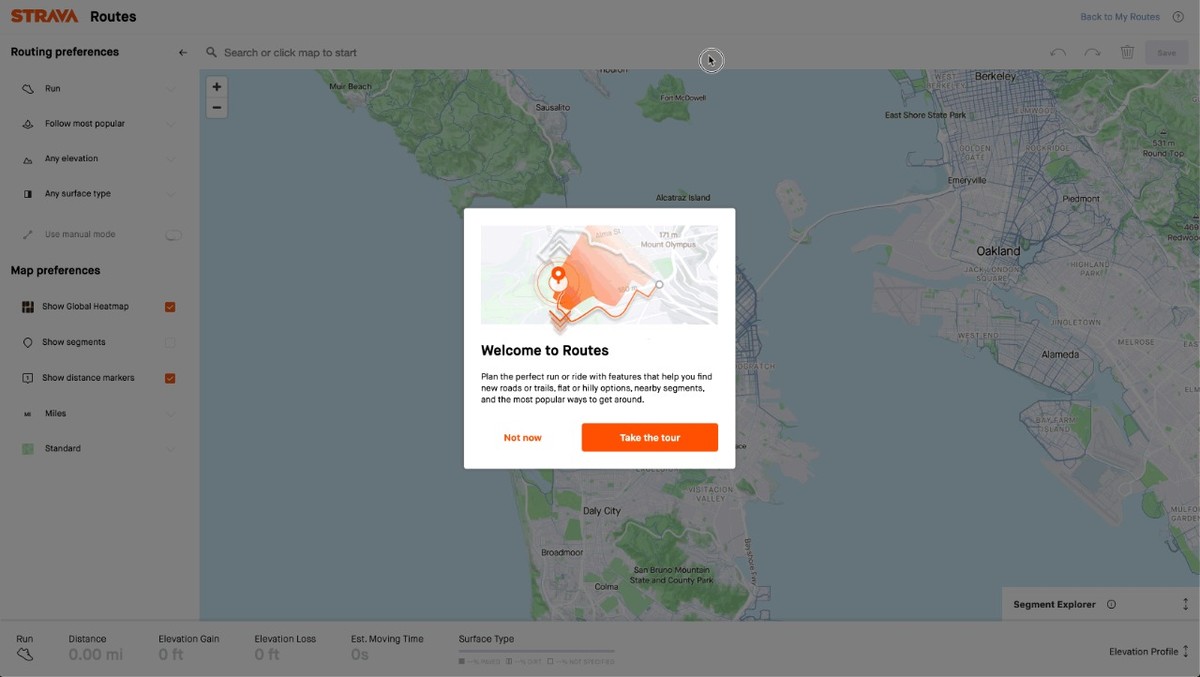
Task: Click the Take the tour button
Action: point(649,437)
